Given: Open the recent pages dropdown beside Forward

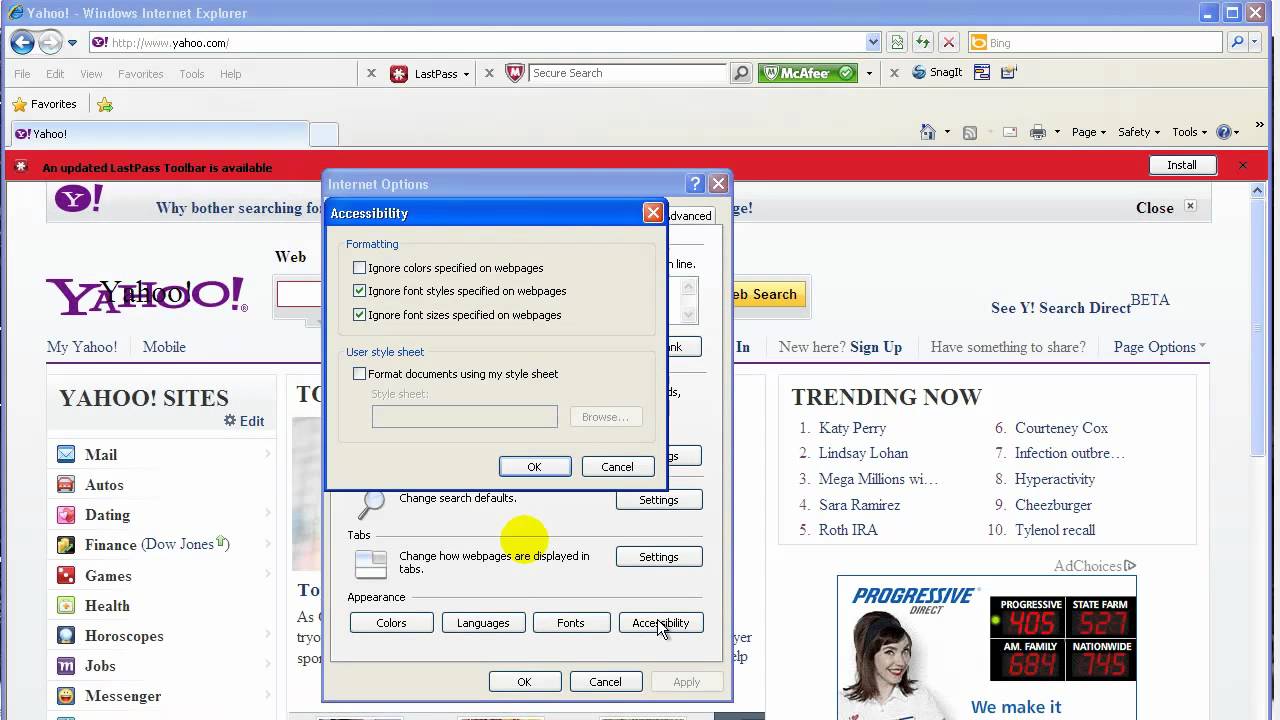Looking at the screenshot, I should (72, 43).
